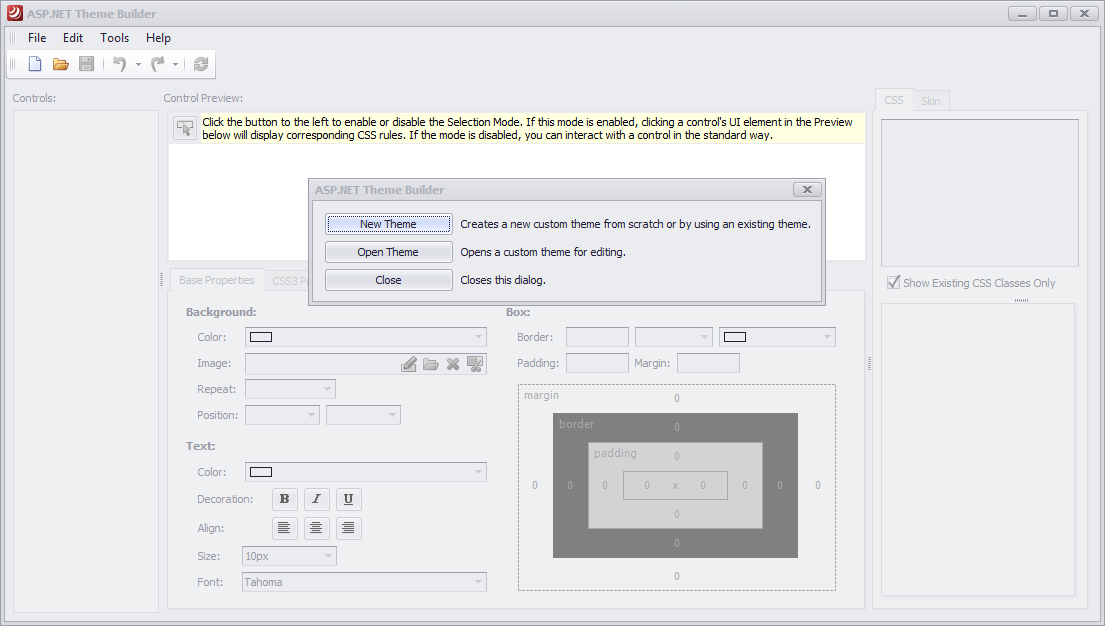Set text alignment to right
The width and height of the screenshot is (1105, 626).
348,528
